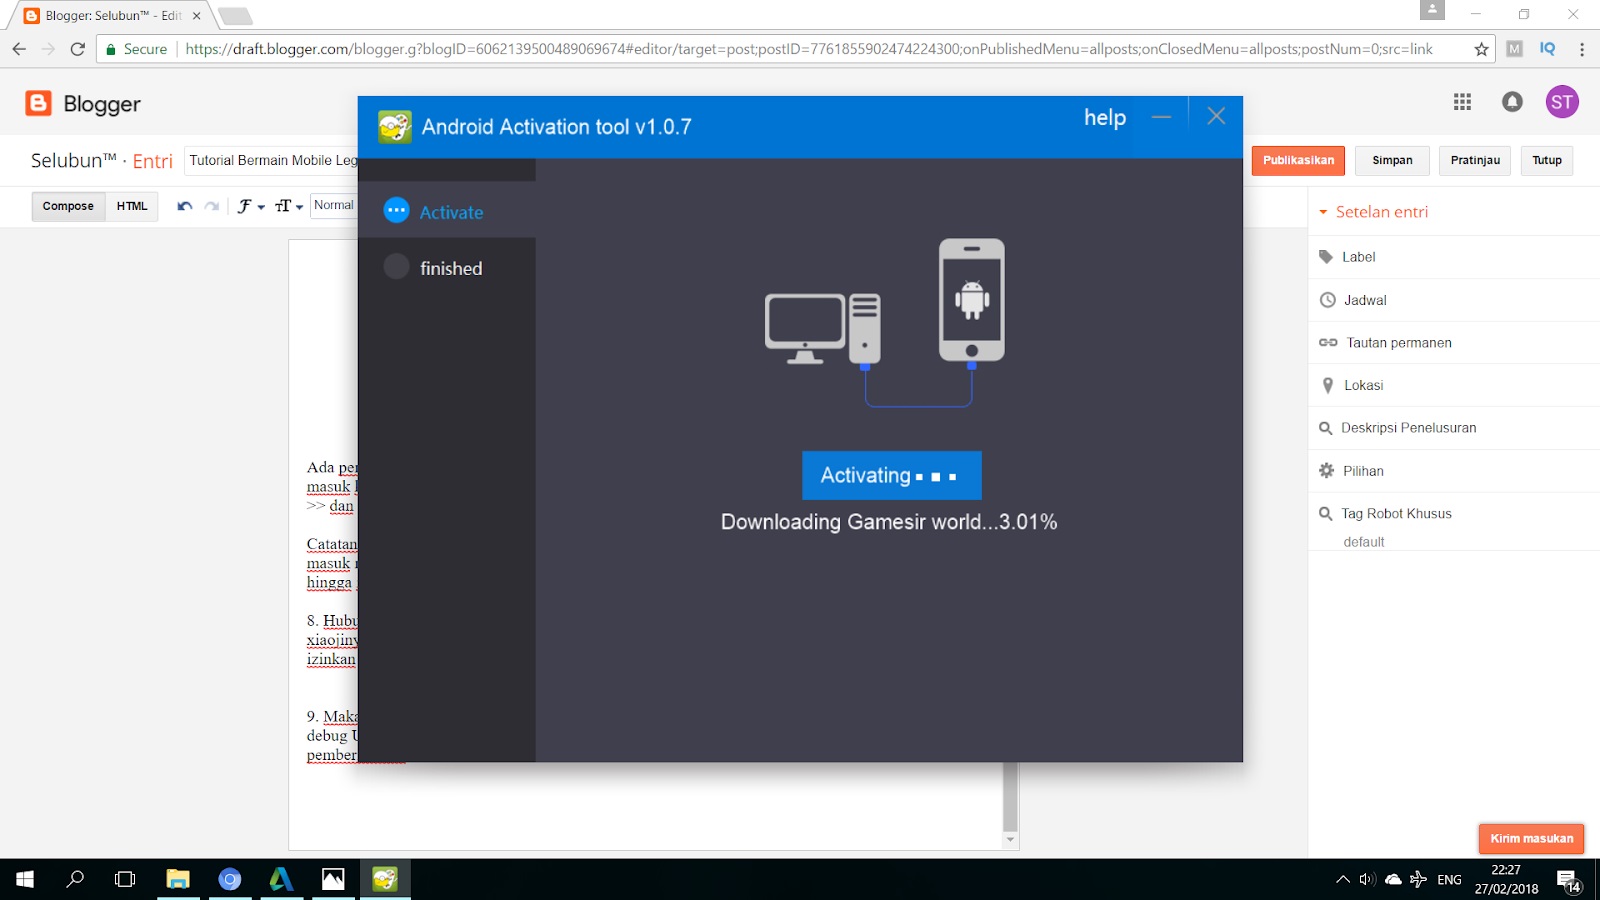
Task: Close the Android Activation tool window
Action: point(1216,116)
